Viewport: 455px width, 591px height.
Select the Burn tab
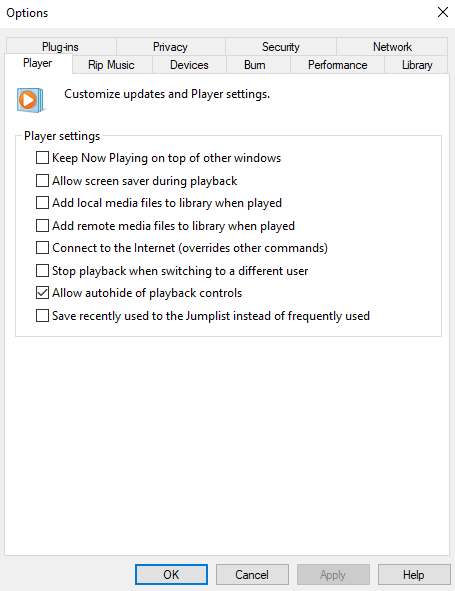pos(255,65)
